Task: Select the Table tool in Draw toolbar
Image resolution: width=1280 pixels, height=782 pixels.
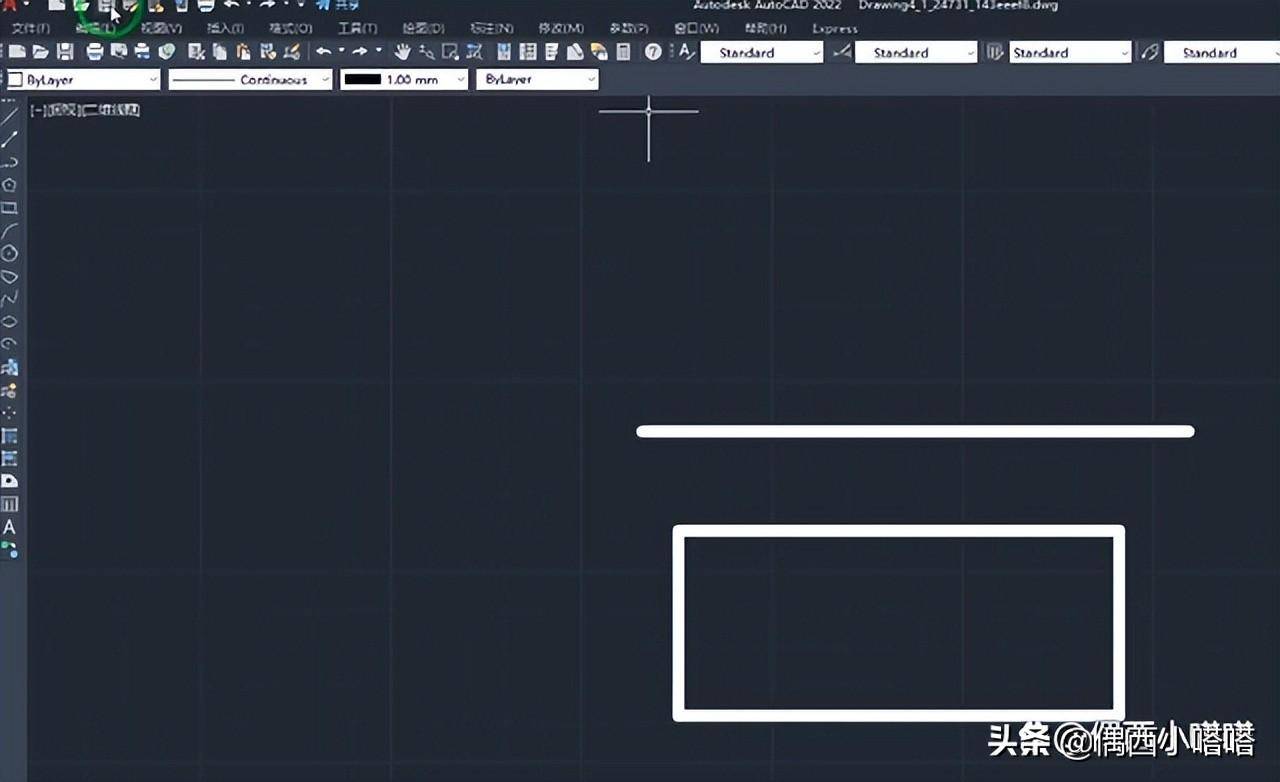Action: tap(10, 504)
